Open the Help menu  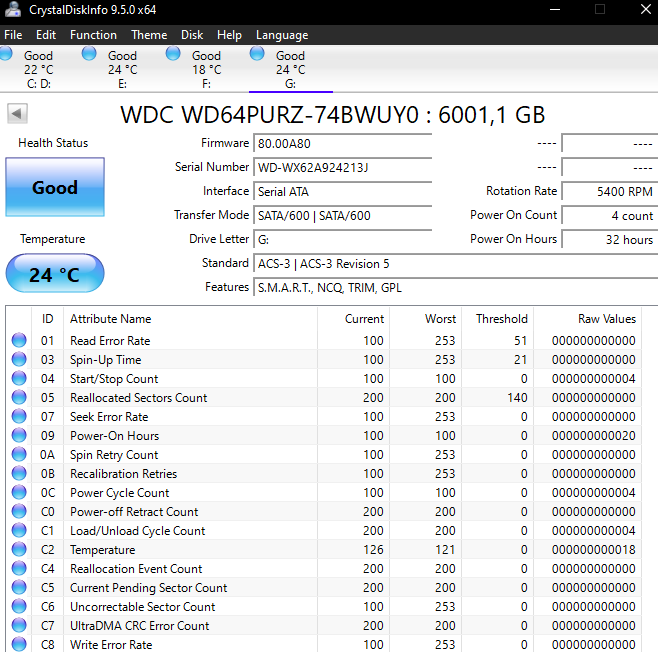[x=229, y=35]
